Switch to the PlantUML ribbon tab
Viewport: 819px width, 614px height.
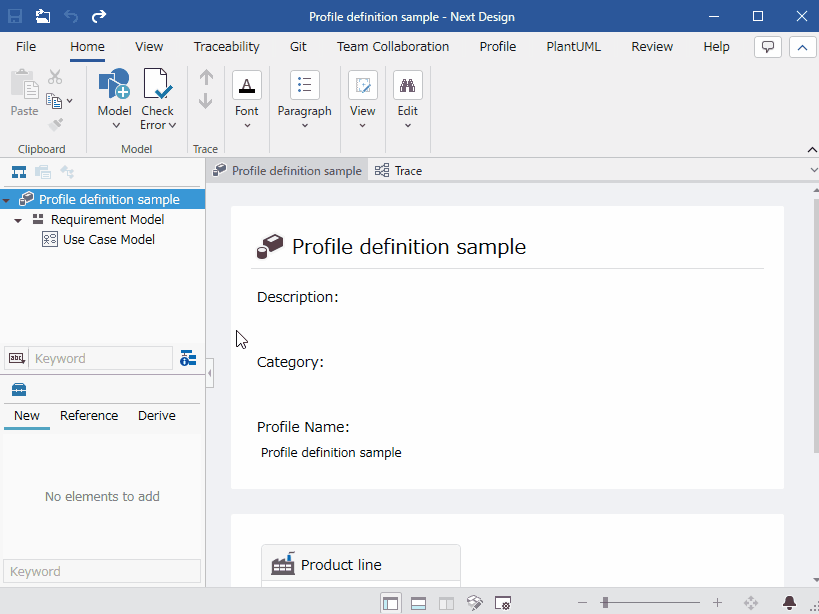coord(574,46)
